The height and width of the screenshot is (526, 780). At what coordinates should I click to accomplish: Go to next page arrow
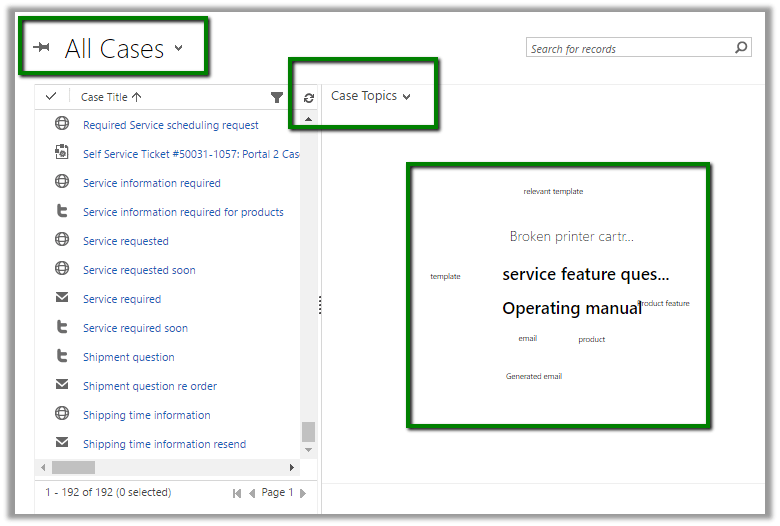303,493
